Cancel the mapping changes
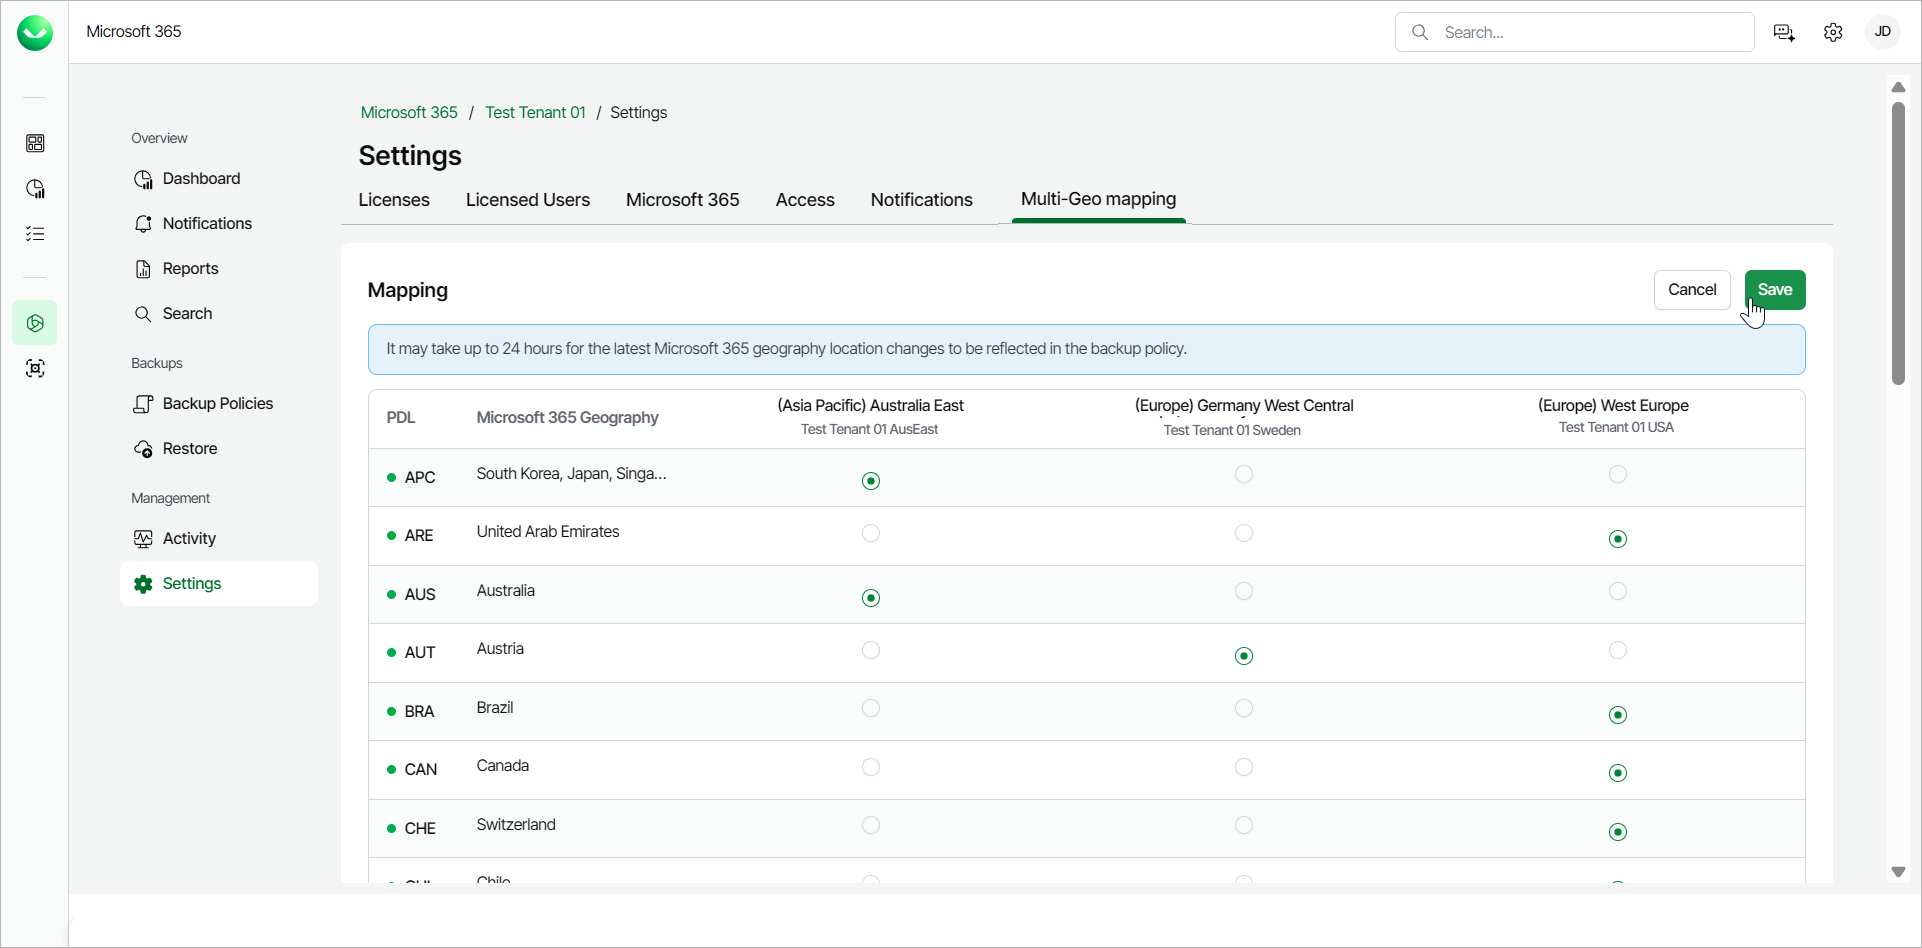Viewport: 1922px width, 948px height. pos(1691,290)
